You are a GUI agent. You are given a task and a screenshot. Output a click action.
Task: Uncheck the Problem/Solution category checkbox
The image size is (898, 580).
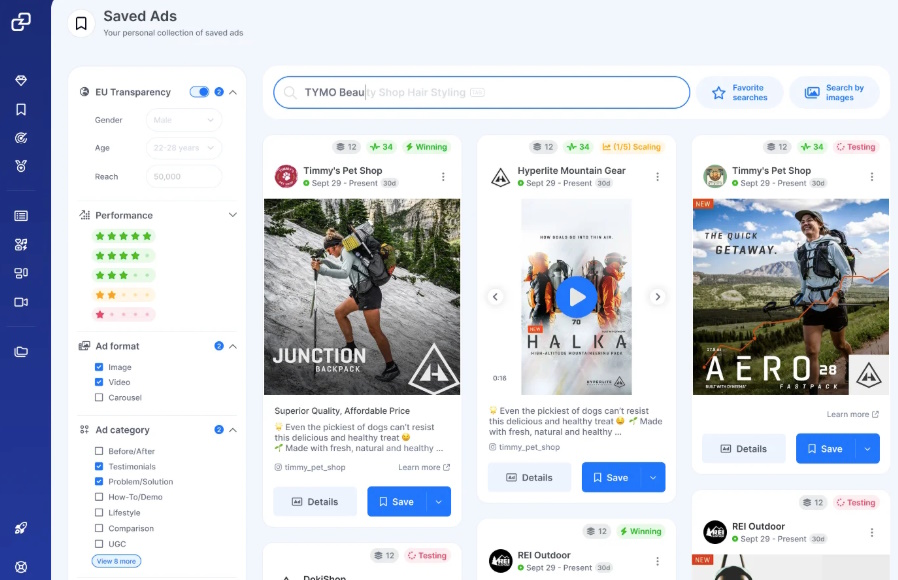pyautogui.click(x=99, y=482)
